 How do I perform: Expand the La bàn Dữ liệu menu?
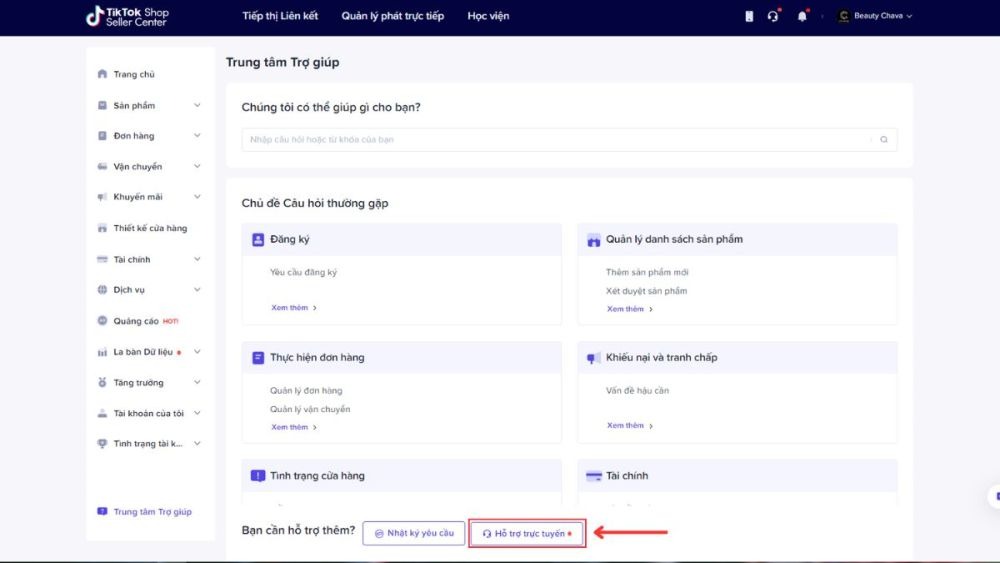coord(197,351)
